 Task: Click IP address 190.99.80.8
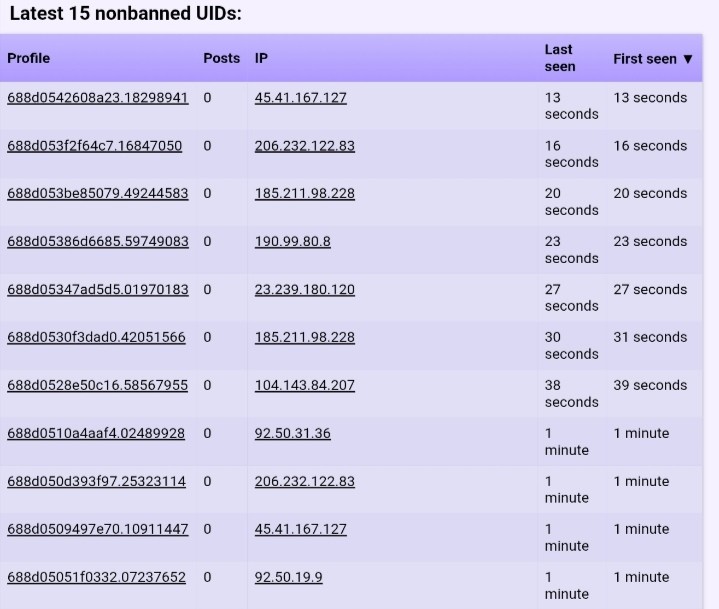point(292,242)
